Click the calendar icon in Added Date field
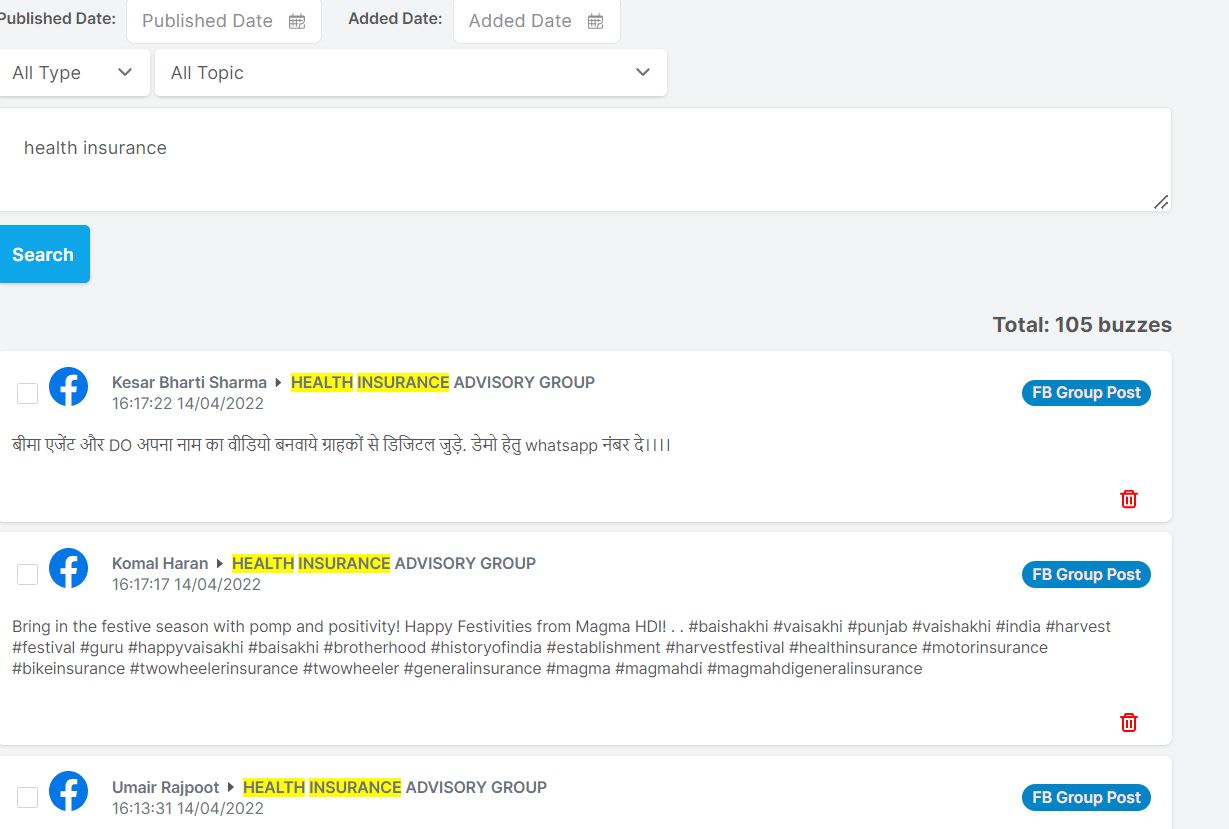The image size is (1229, 829). pyautogui.click(x=595, y=21)
